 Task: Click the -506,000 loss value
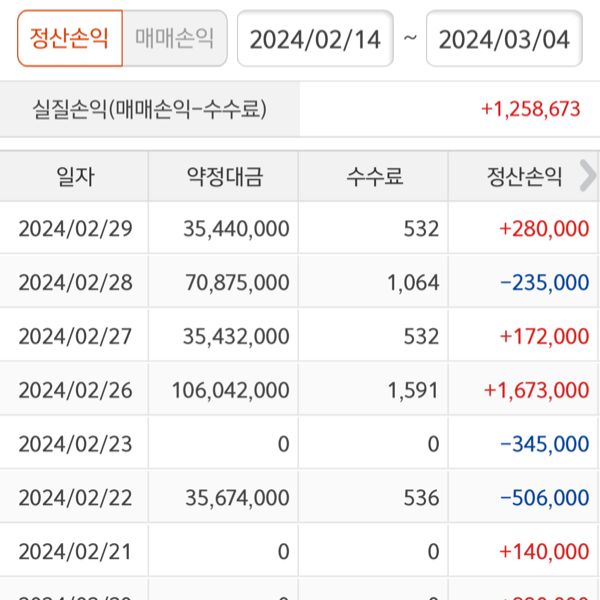click(544, 497)
